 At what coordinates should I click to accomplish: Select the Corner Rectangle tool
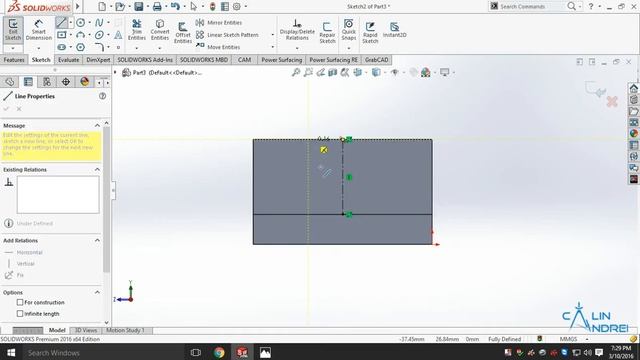click(62, 35)
